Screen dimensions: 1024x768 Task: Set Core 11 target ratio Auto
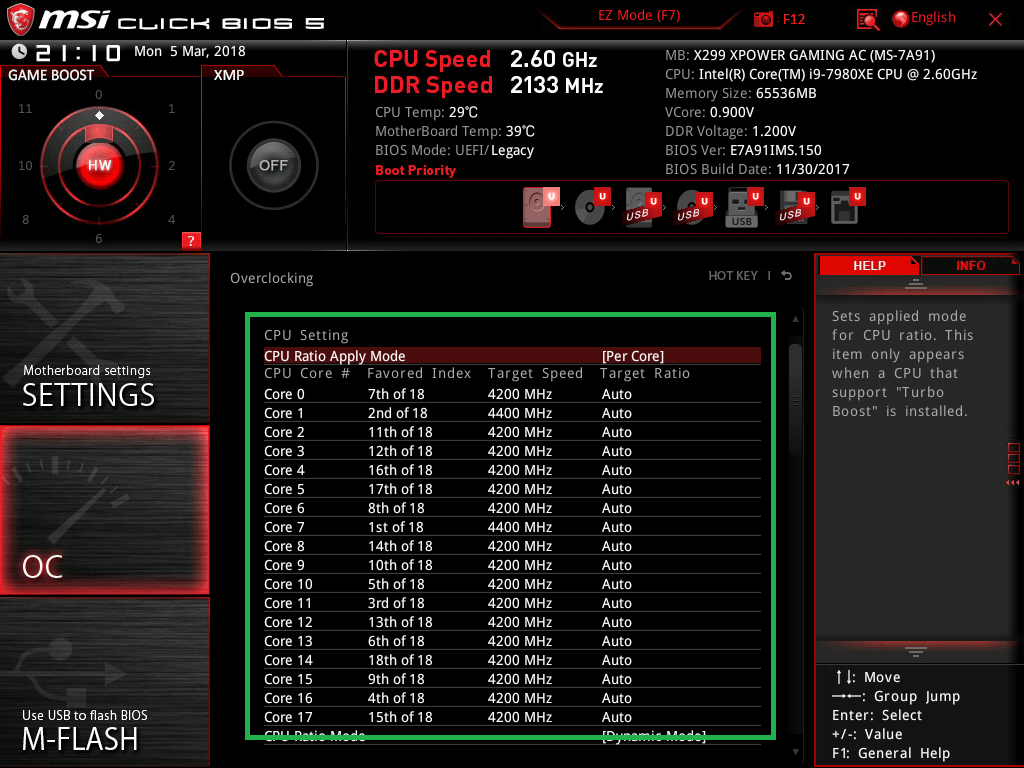pyautogui.click(x=616, y=603)
